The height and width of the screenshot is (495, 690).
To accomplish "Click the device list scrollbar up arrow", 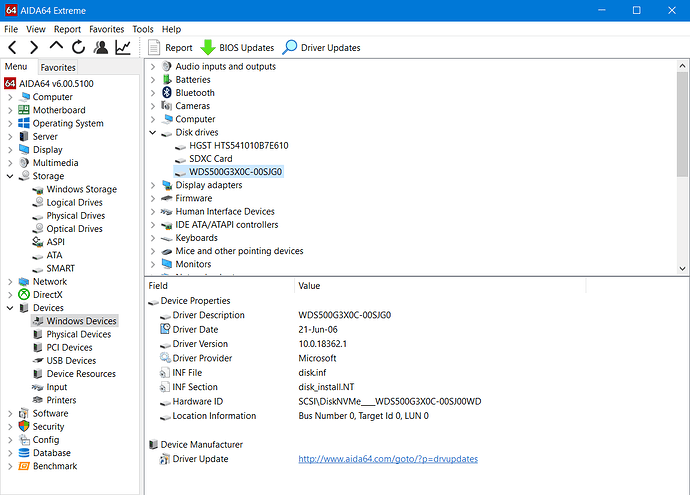I will 682,66.
